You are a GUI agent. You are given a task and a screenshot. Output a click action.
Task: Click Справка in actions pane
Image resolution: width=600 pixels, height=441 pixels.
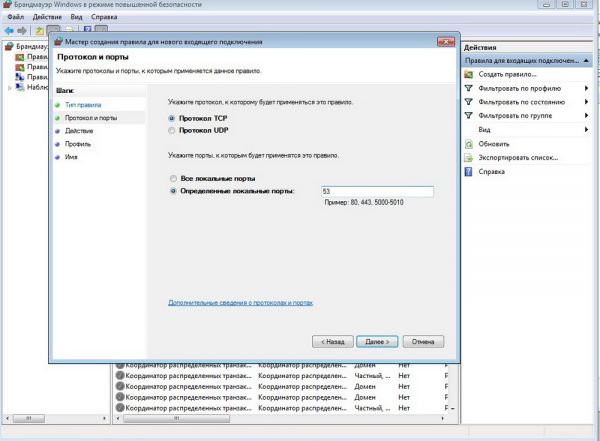491,172
